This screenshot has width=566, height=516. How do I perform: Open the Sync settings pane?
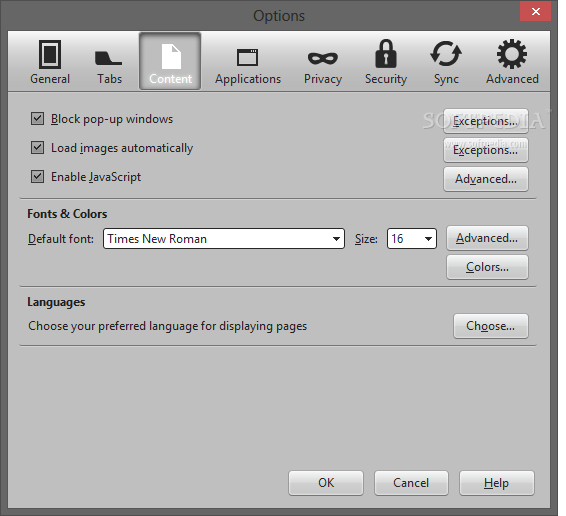point(446,62)
